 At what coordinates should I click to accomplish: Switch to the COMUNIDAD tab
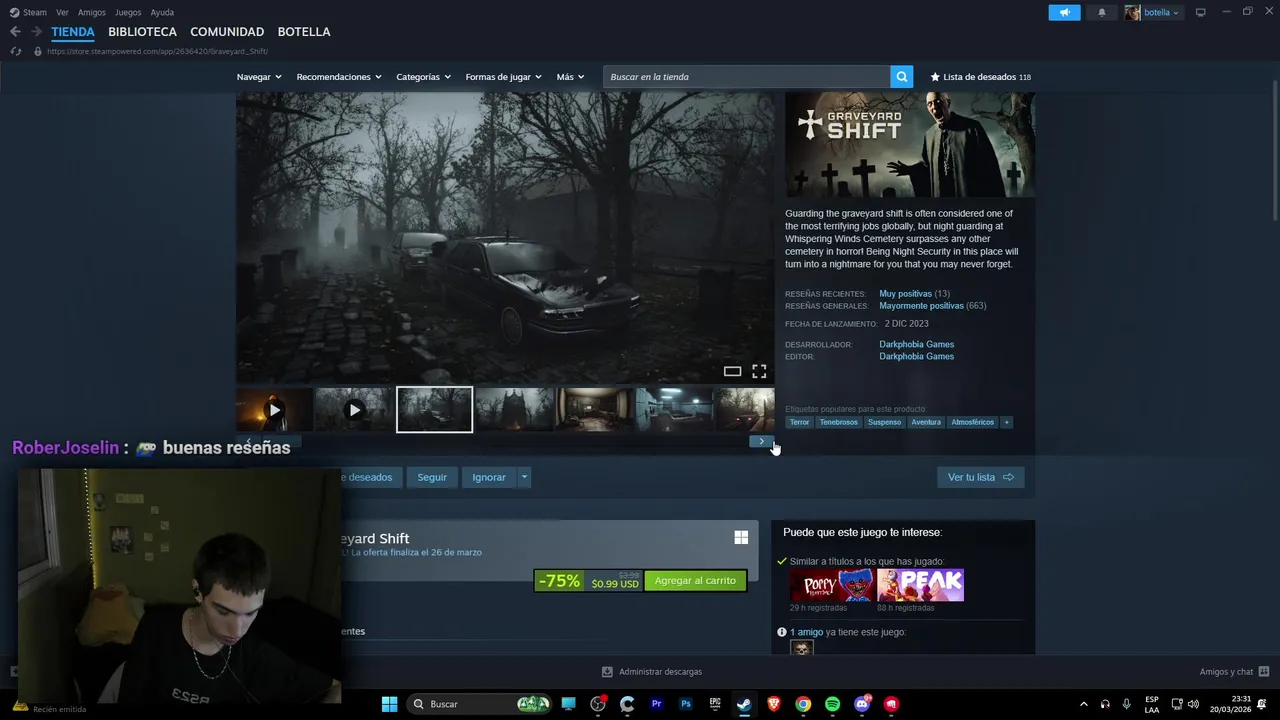[227, 32]
